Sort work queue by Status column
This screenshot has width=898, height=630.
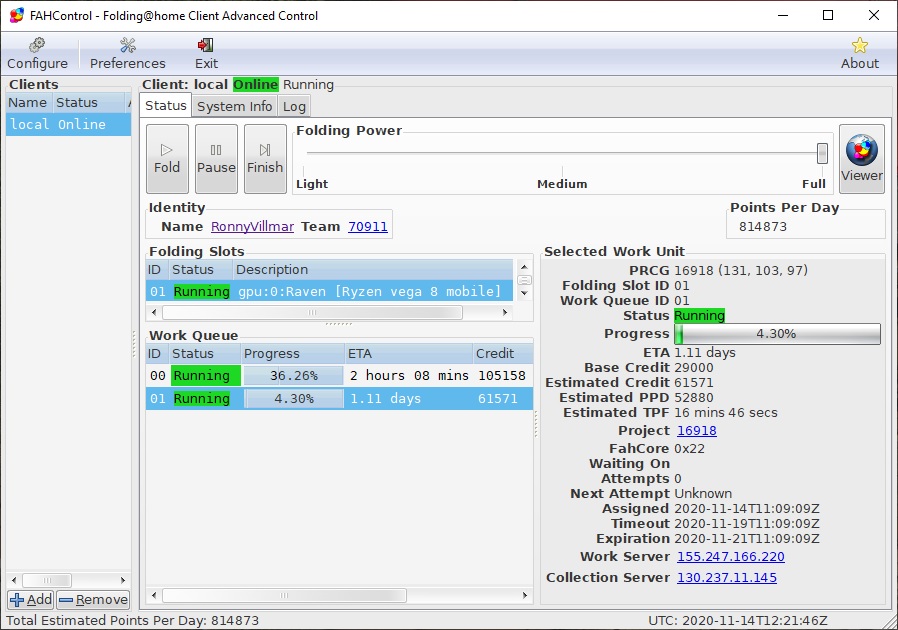coord(204,354)
